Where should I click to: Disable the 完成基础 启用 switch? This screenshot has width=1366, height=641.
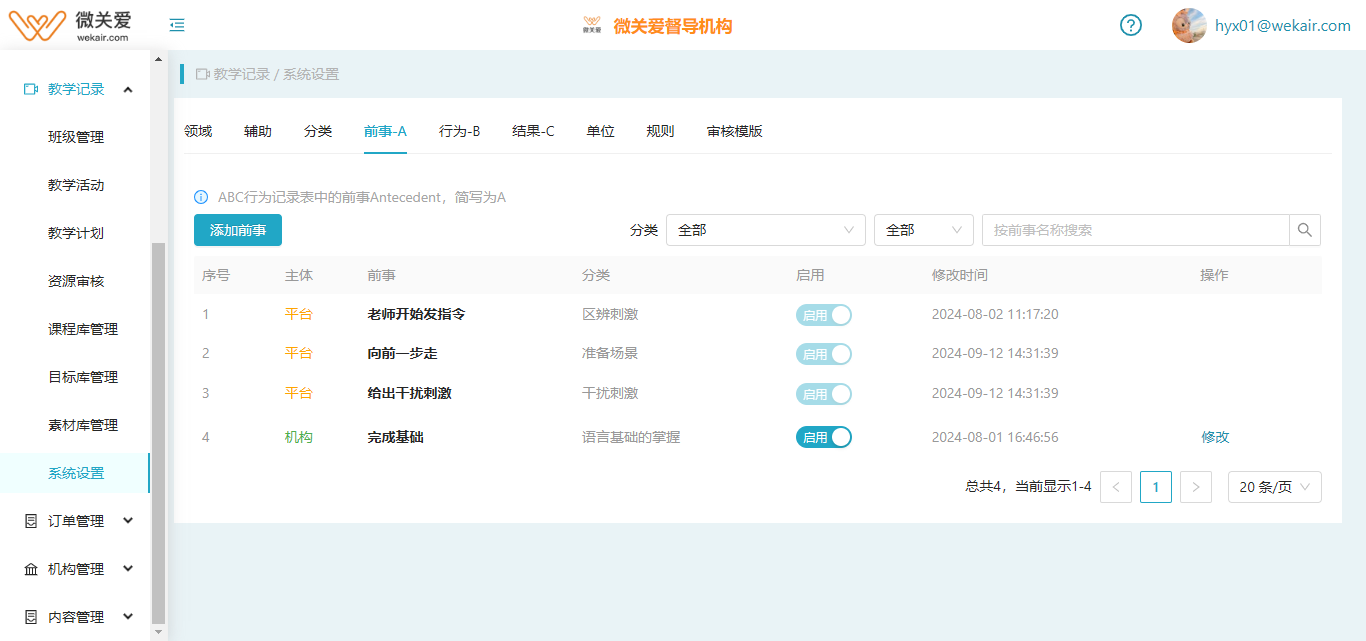coord(823,437)
